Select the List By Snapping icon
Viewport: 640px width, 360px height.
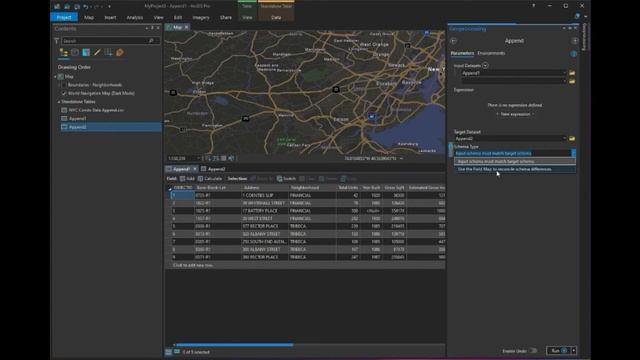(108, 52)
